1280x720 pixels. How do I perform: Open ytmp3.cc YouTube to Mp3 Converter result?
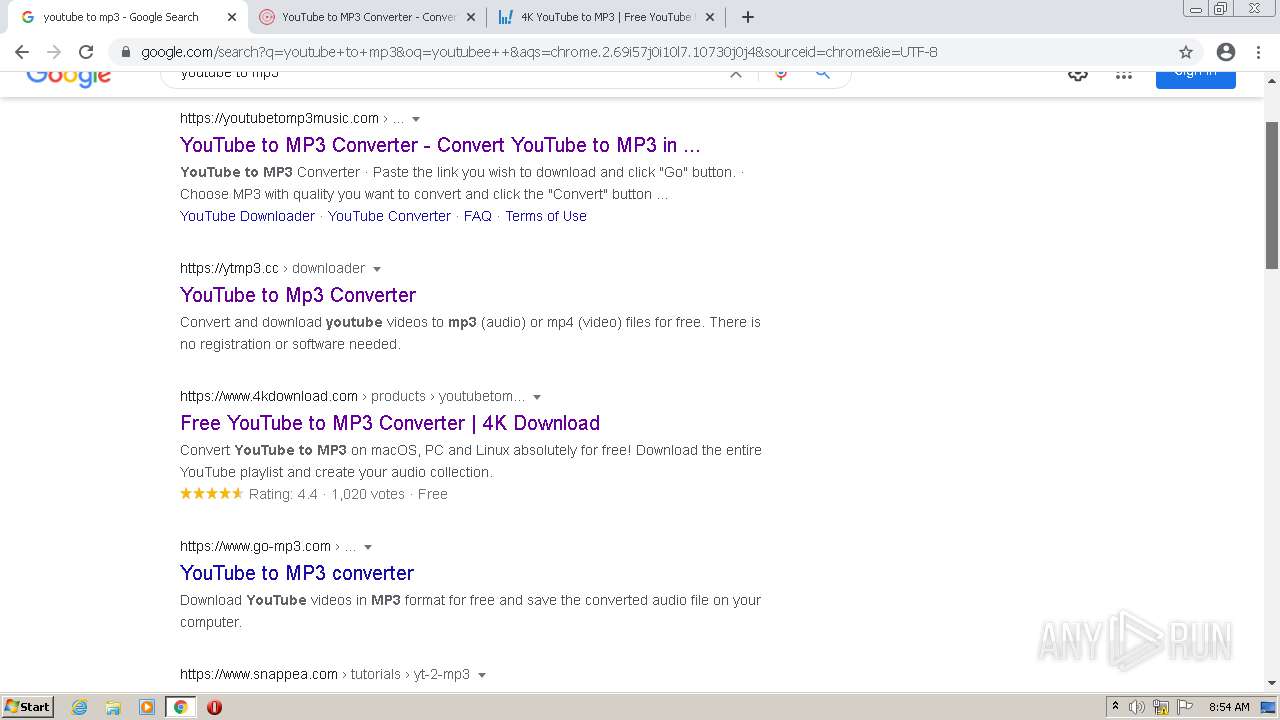point(298,295)
